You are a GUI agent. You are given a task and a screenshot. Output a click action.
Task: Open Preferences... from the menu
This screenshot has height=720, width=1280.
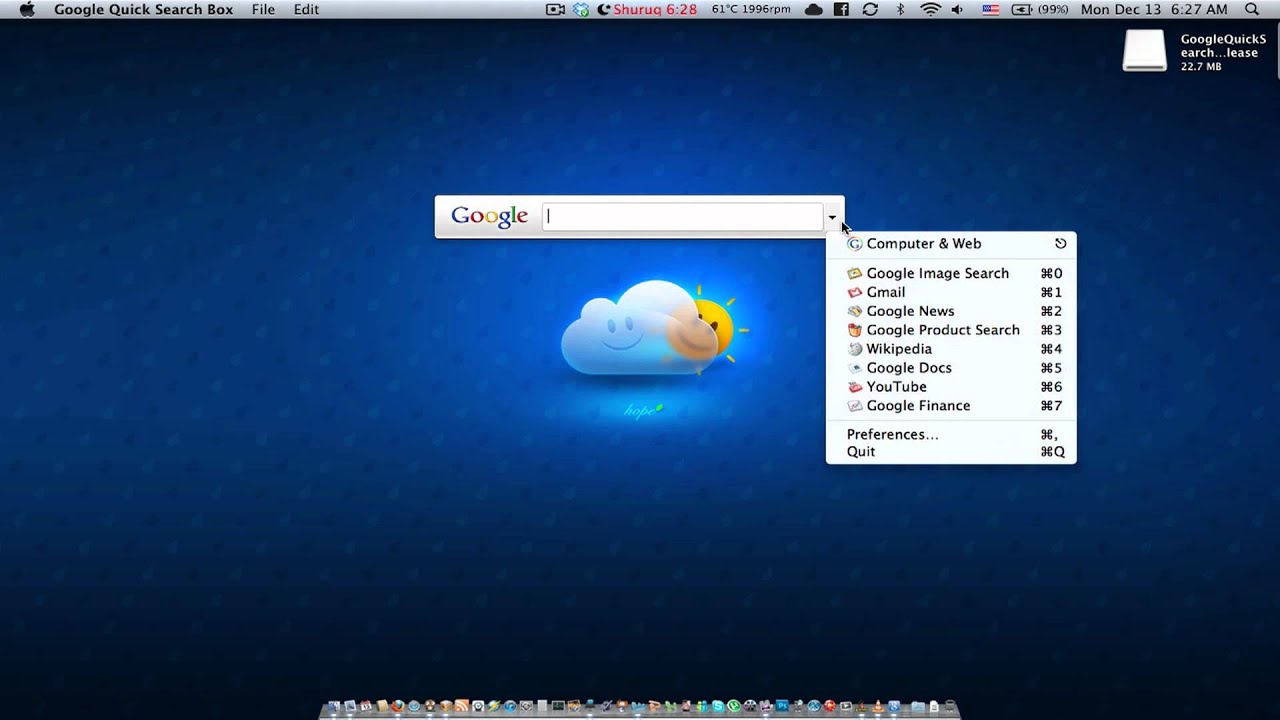tap(951, 434)
